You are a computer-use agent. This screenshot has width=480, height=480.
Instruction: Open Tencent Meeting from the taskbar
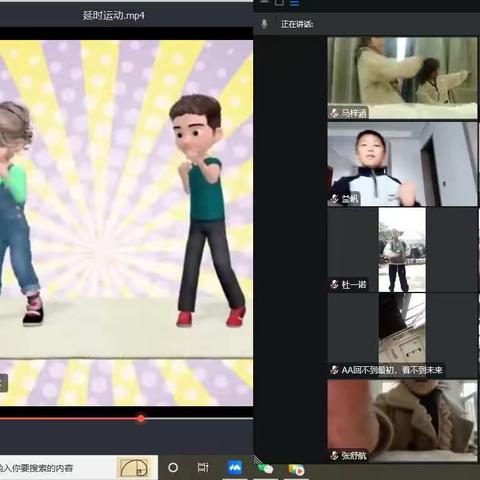point(235,468)
